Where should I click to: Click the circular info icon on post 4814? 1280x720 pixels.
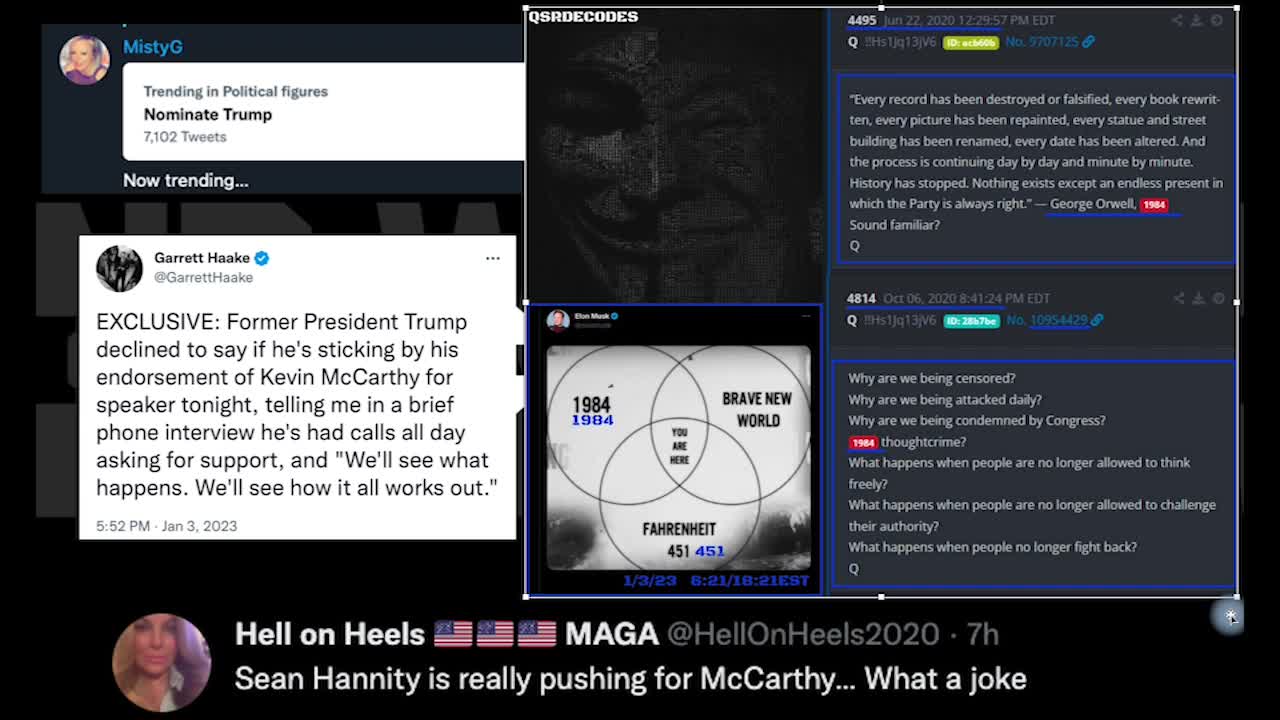1218,298
